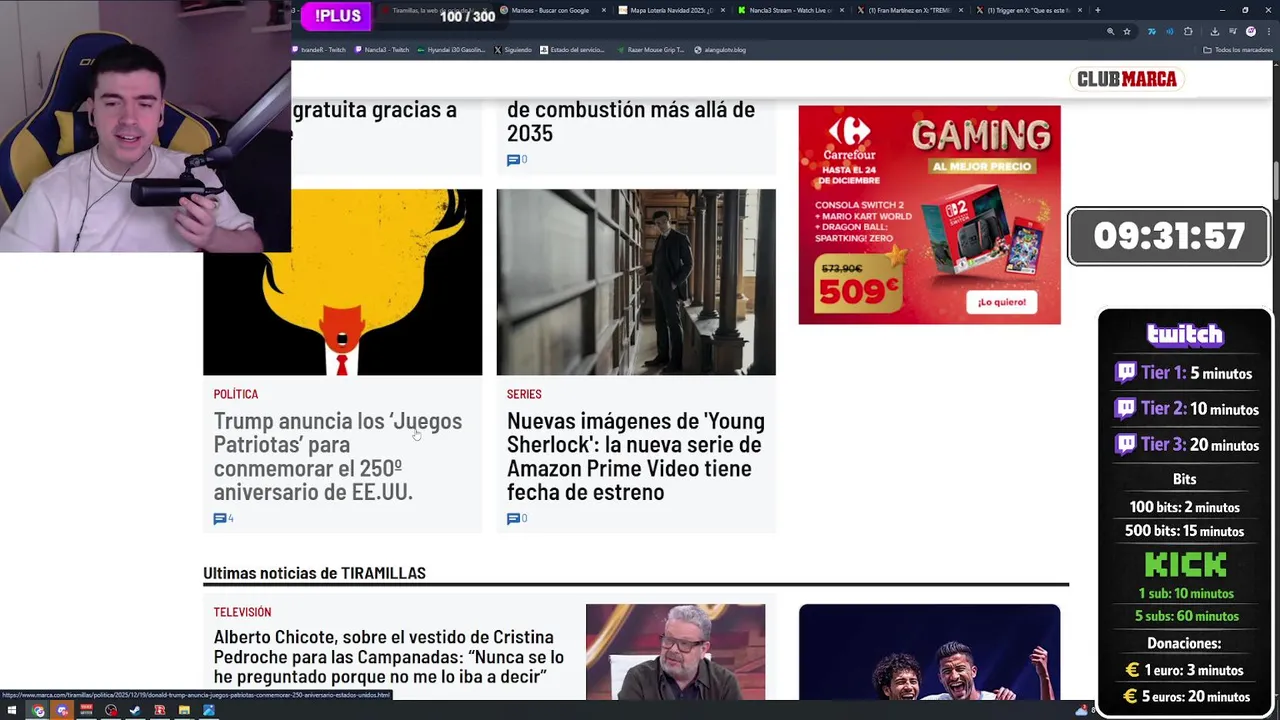Open de combustión más allá de 2035 headline
The height and width of the screenshot is (720, 1280).
(631, 121)
